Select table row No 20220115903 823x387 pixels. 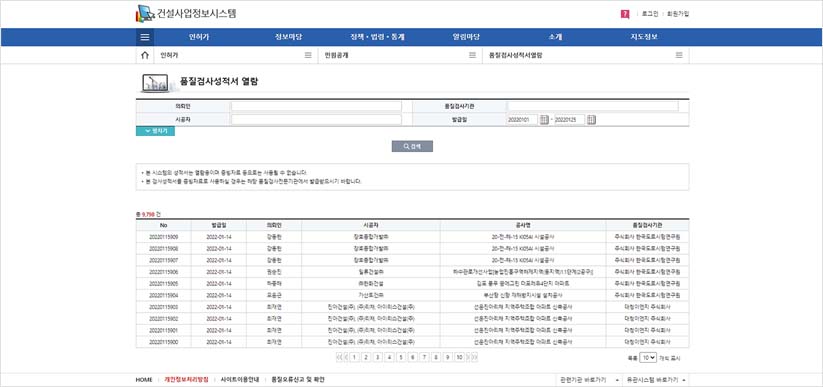point(413,307)
